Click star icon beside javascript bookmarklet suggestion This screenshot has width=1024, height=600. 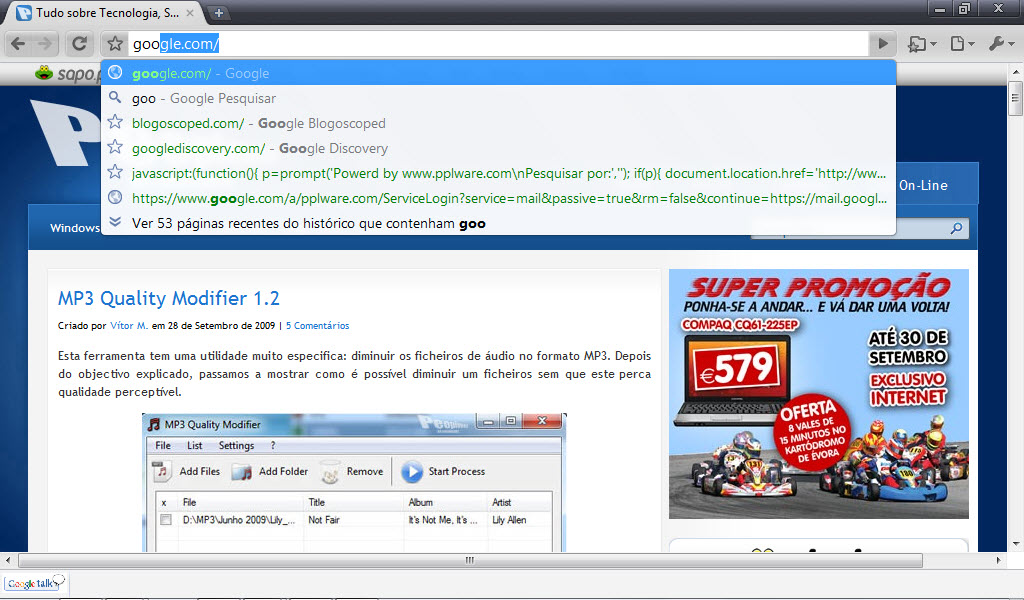point(115,172)
